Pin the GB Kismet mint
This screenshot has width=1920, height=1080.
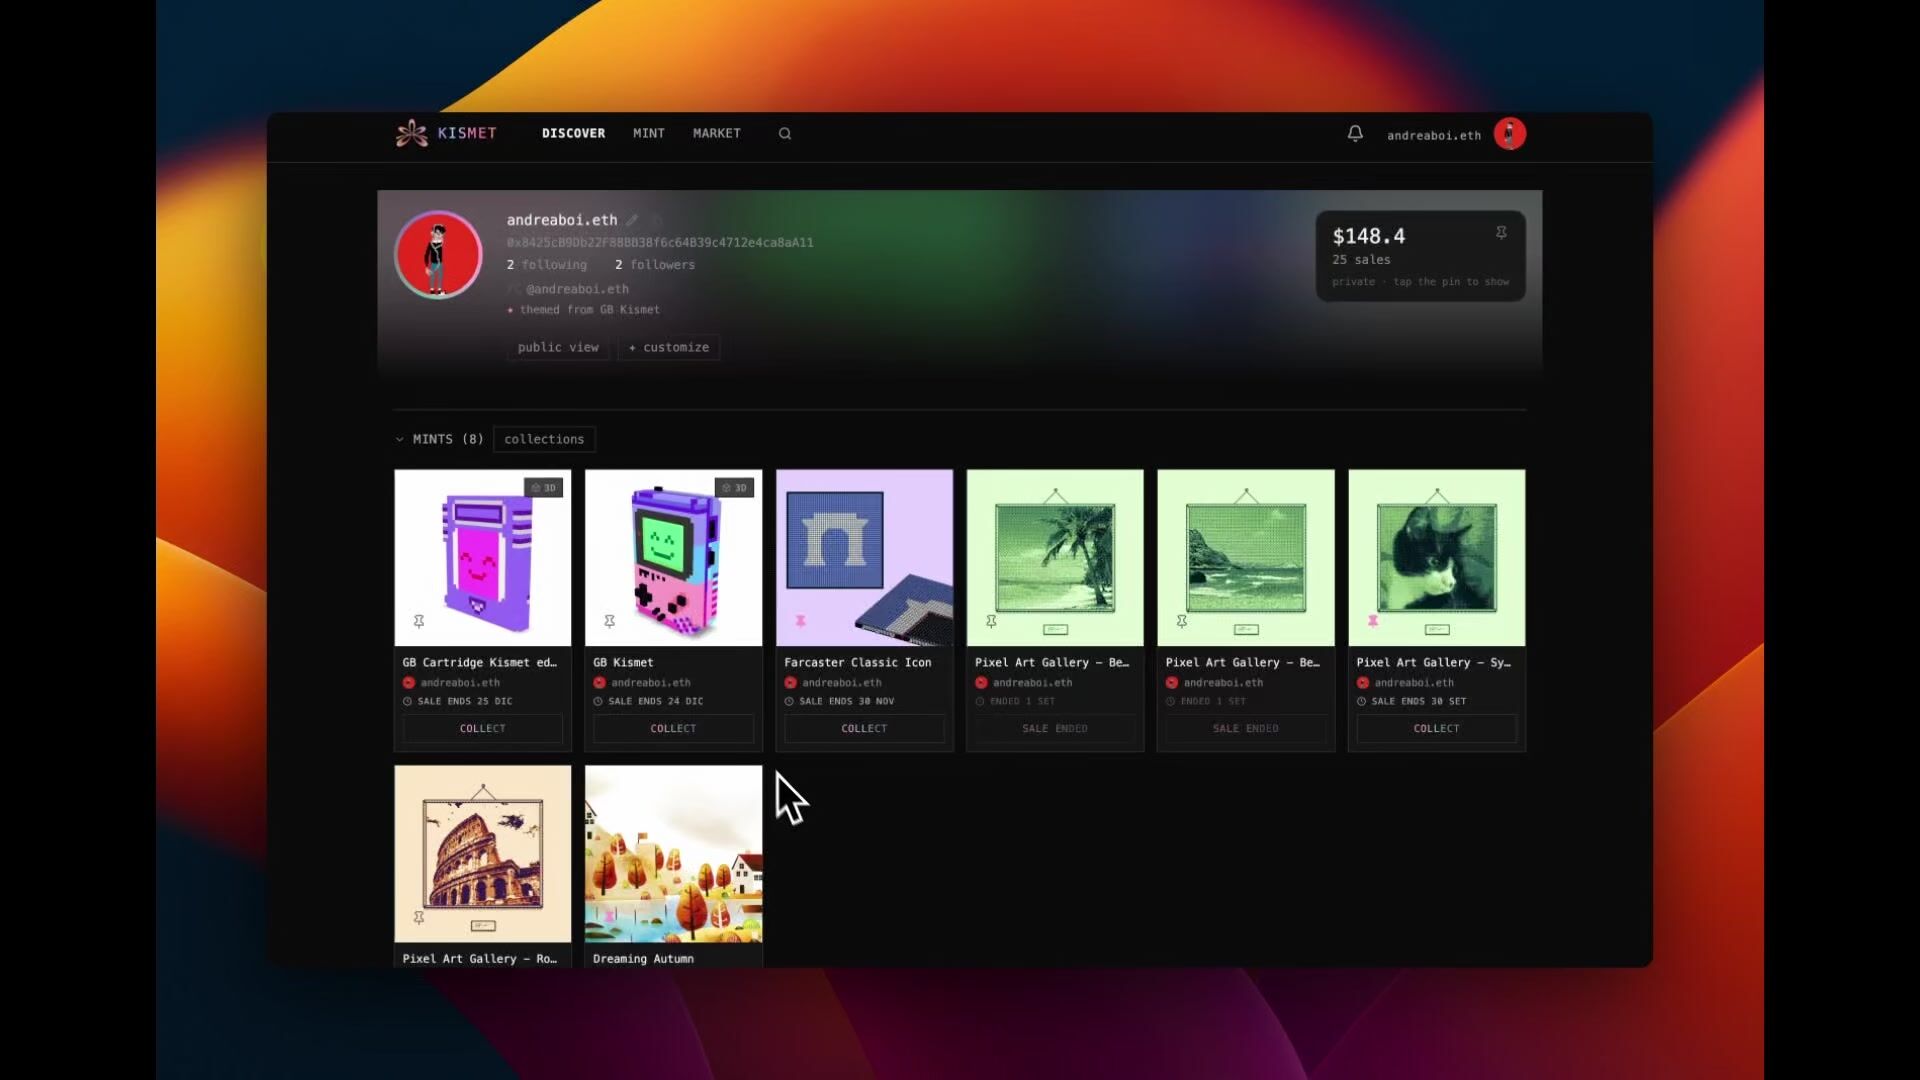click(x=609, y=621)
